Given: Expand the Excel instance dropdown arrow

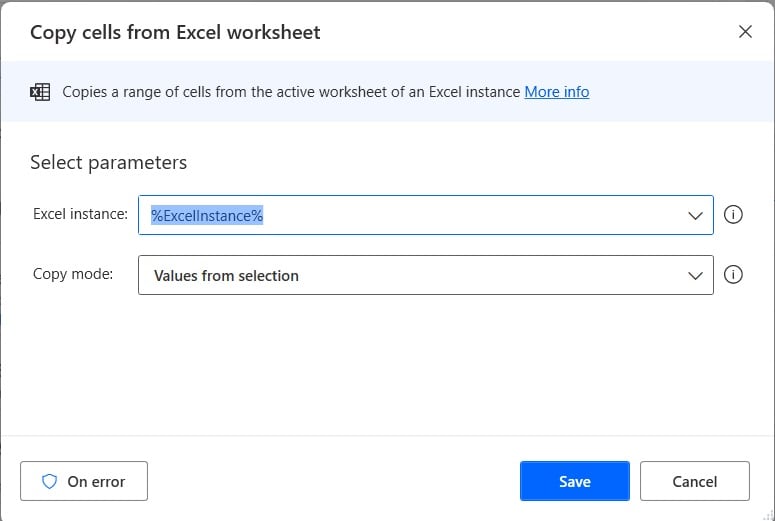Looking at the screenshot, I should point(695,216).
